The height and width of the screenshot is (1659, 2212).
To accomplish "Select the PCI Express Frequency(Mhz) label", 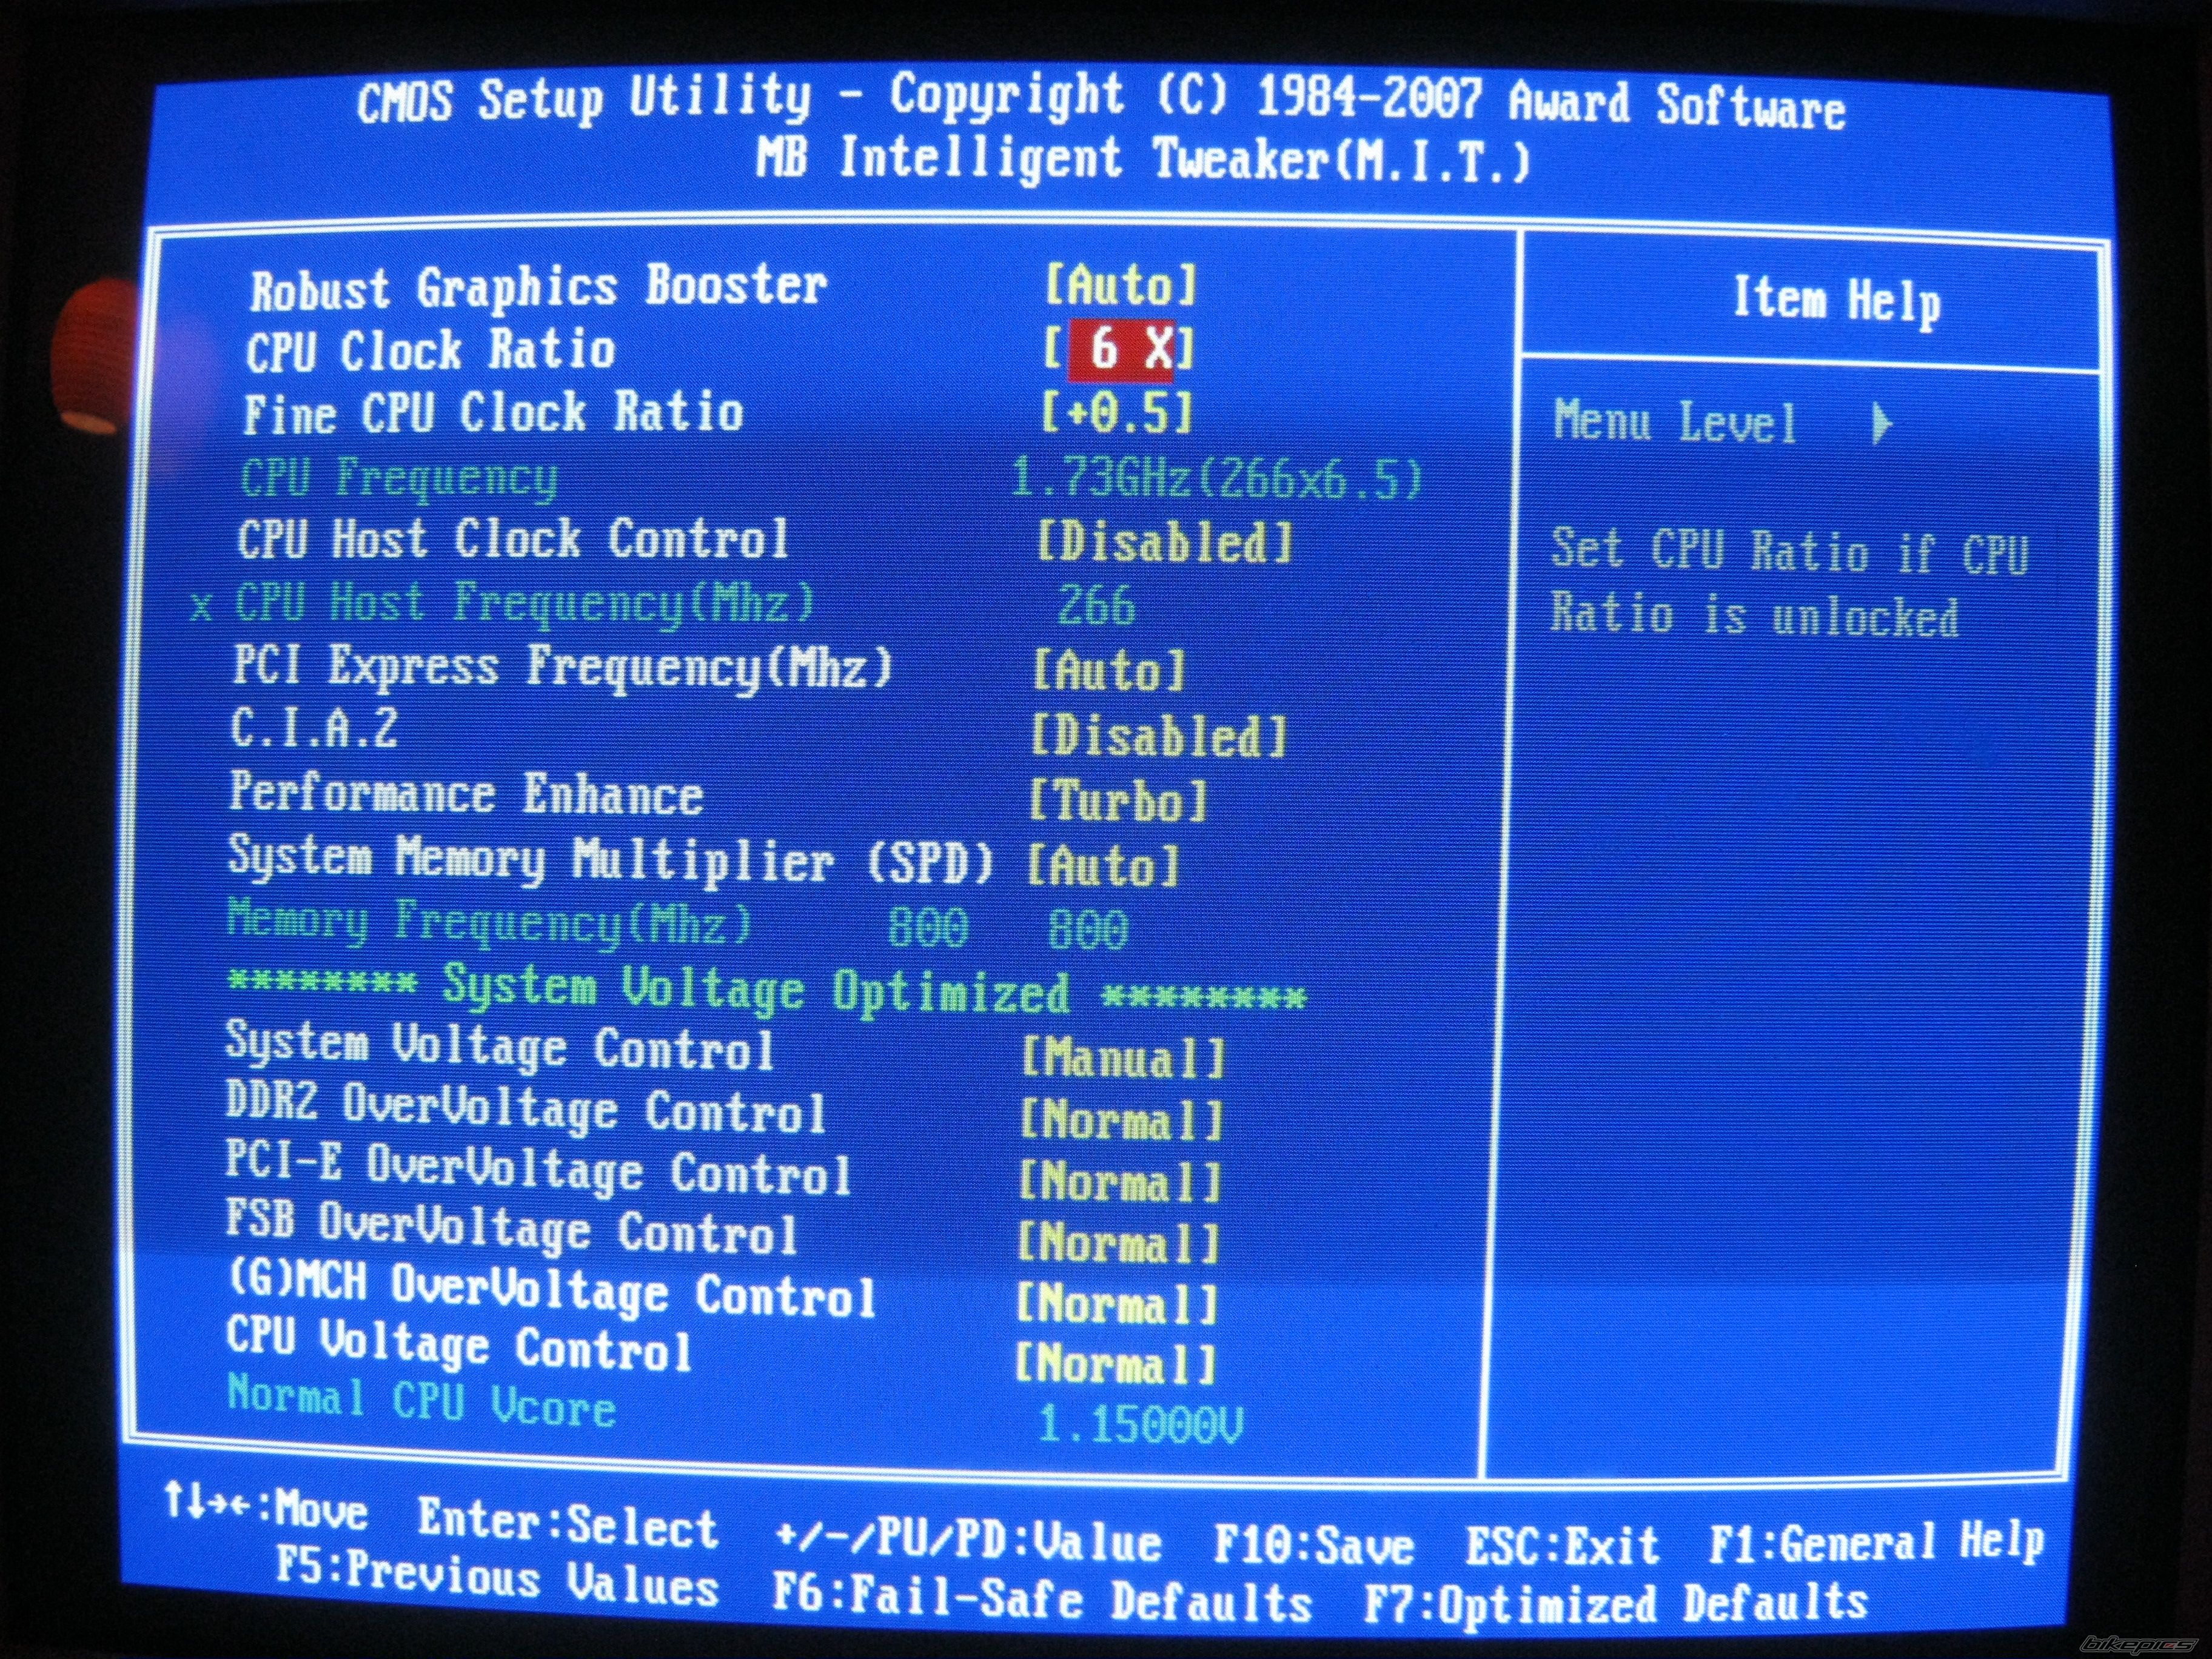I will point(561,668).
